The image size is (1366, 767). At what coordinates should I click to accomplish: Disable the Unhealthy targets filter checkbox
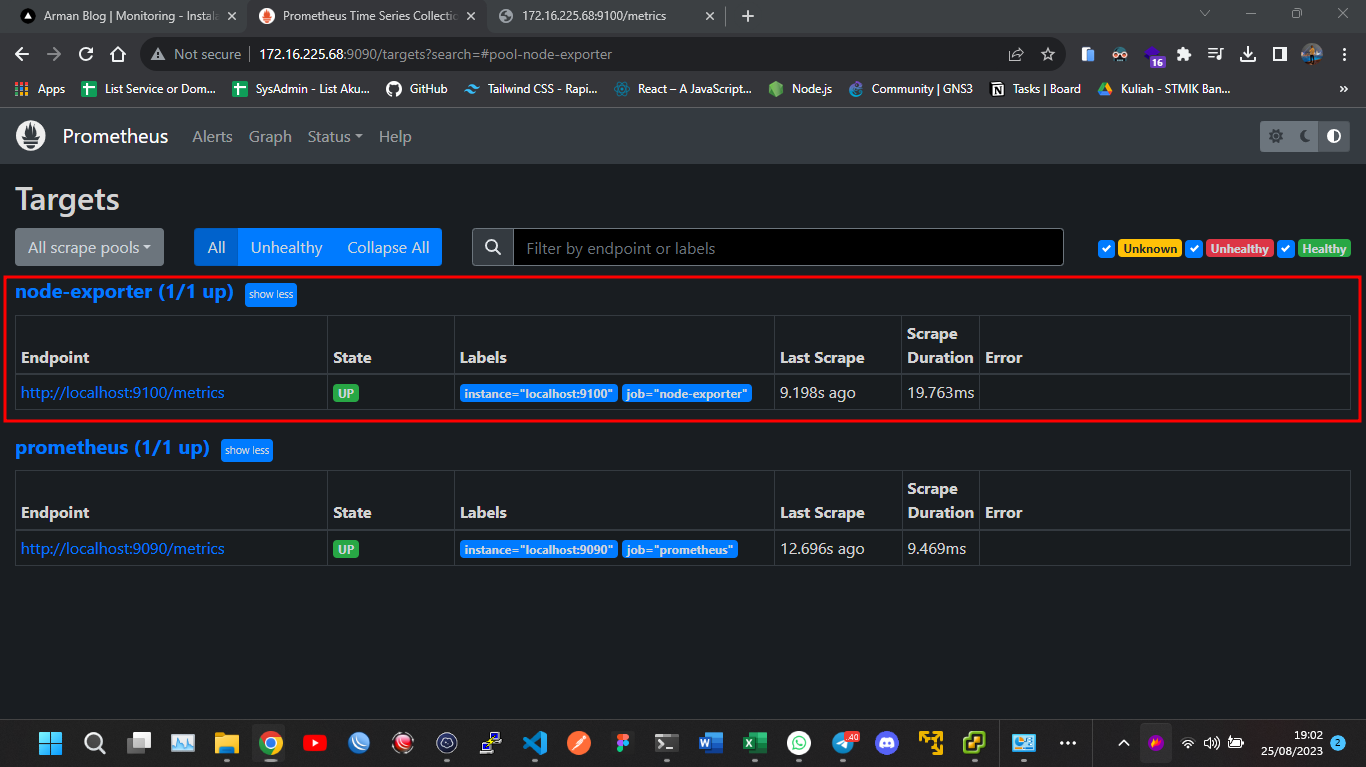pyautogui.click(x=1194, y=248)
